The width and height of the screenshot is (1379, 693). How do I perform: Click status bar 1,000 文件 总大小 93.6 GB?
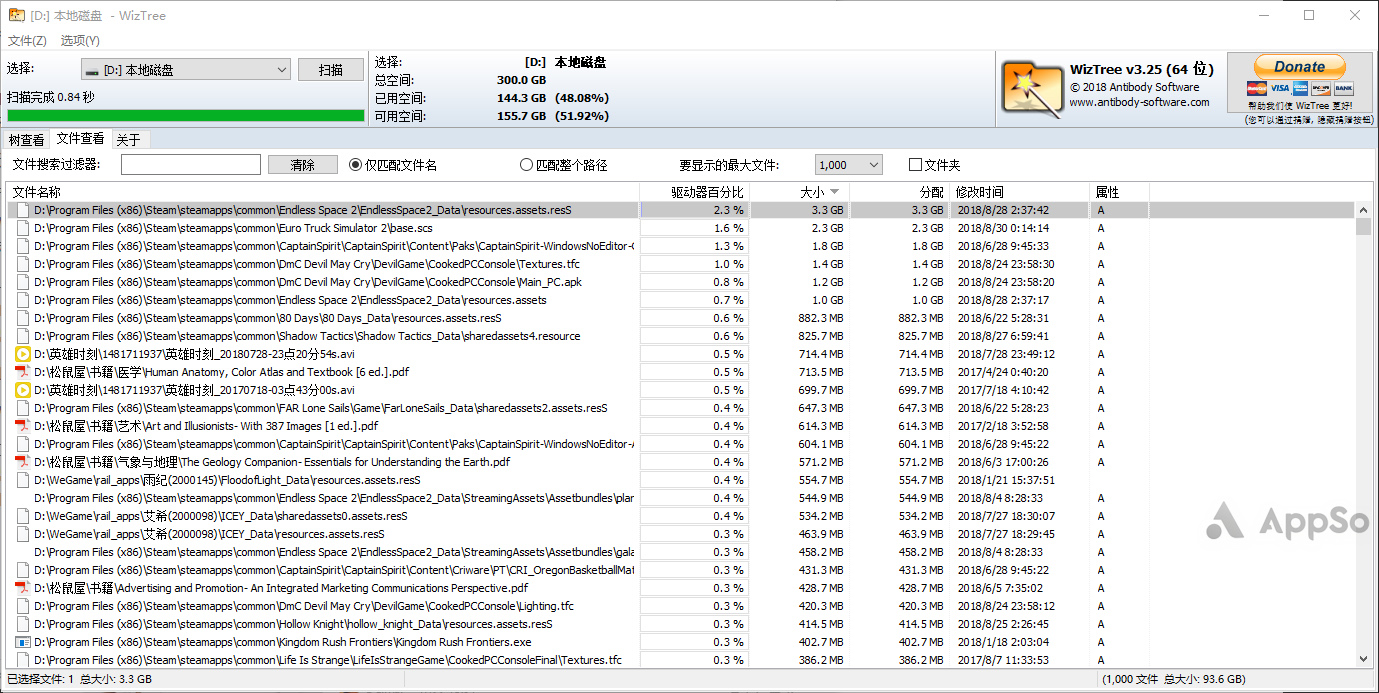pos(1176,679)
